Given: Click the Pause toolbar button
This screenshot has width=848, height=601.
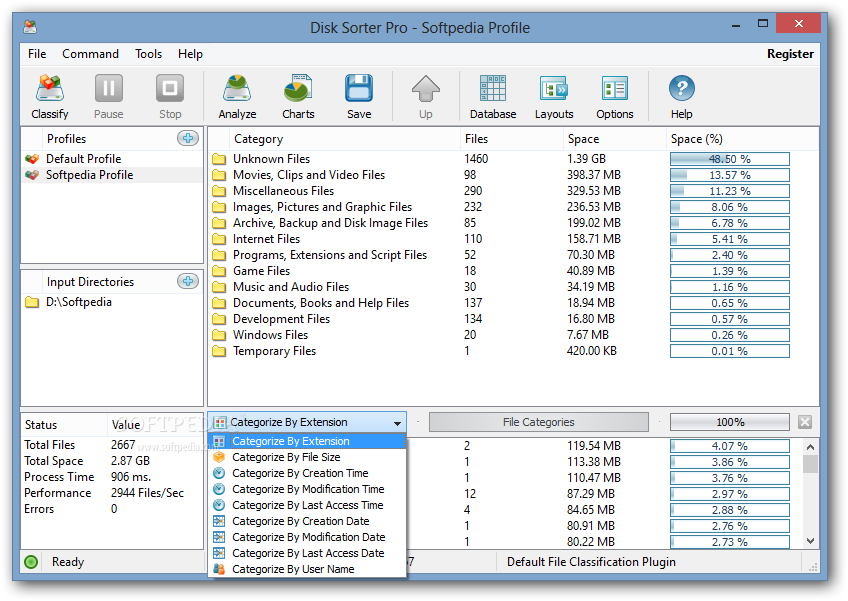Looking at the screenshot, I should (x=109, y=97).
